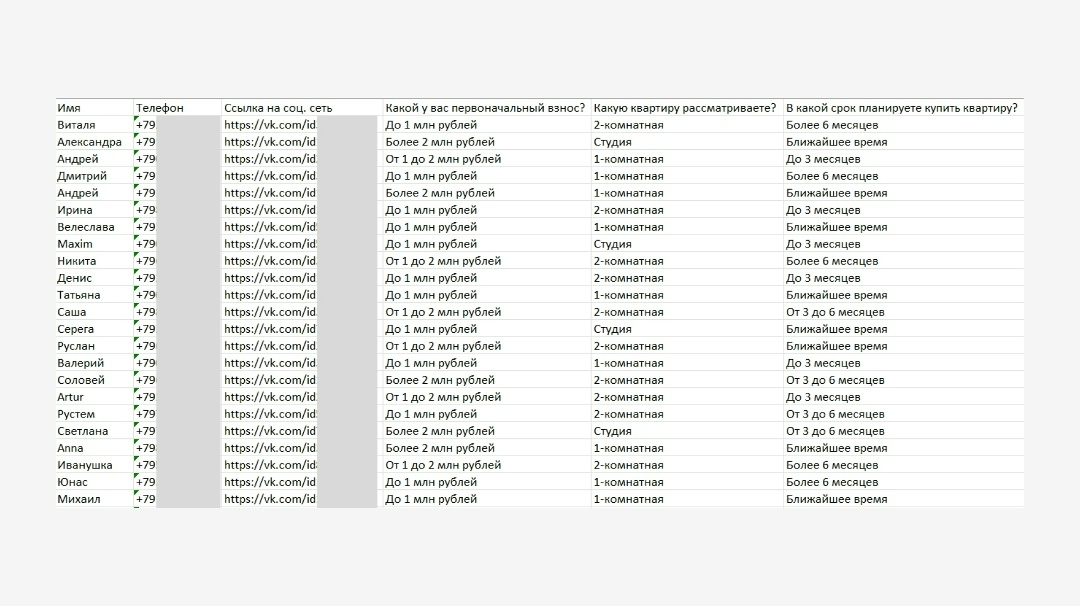
Task: Select the Какой у вас первоначальный взнос header
Action: [x=485, y=108]
